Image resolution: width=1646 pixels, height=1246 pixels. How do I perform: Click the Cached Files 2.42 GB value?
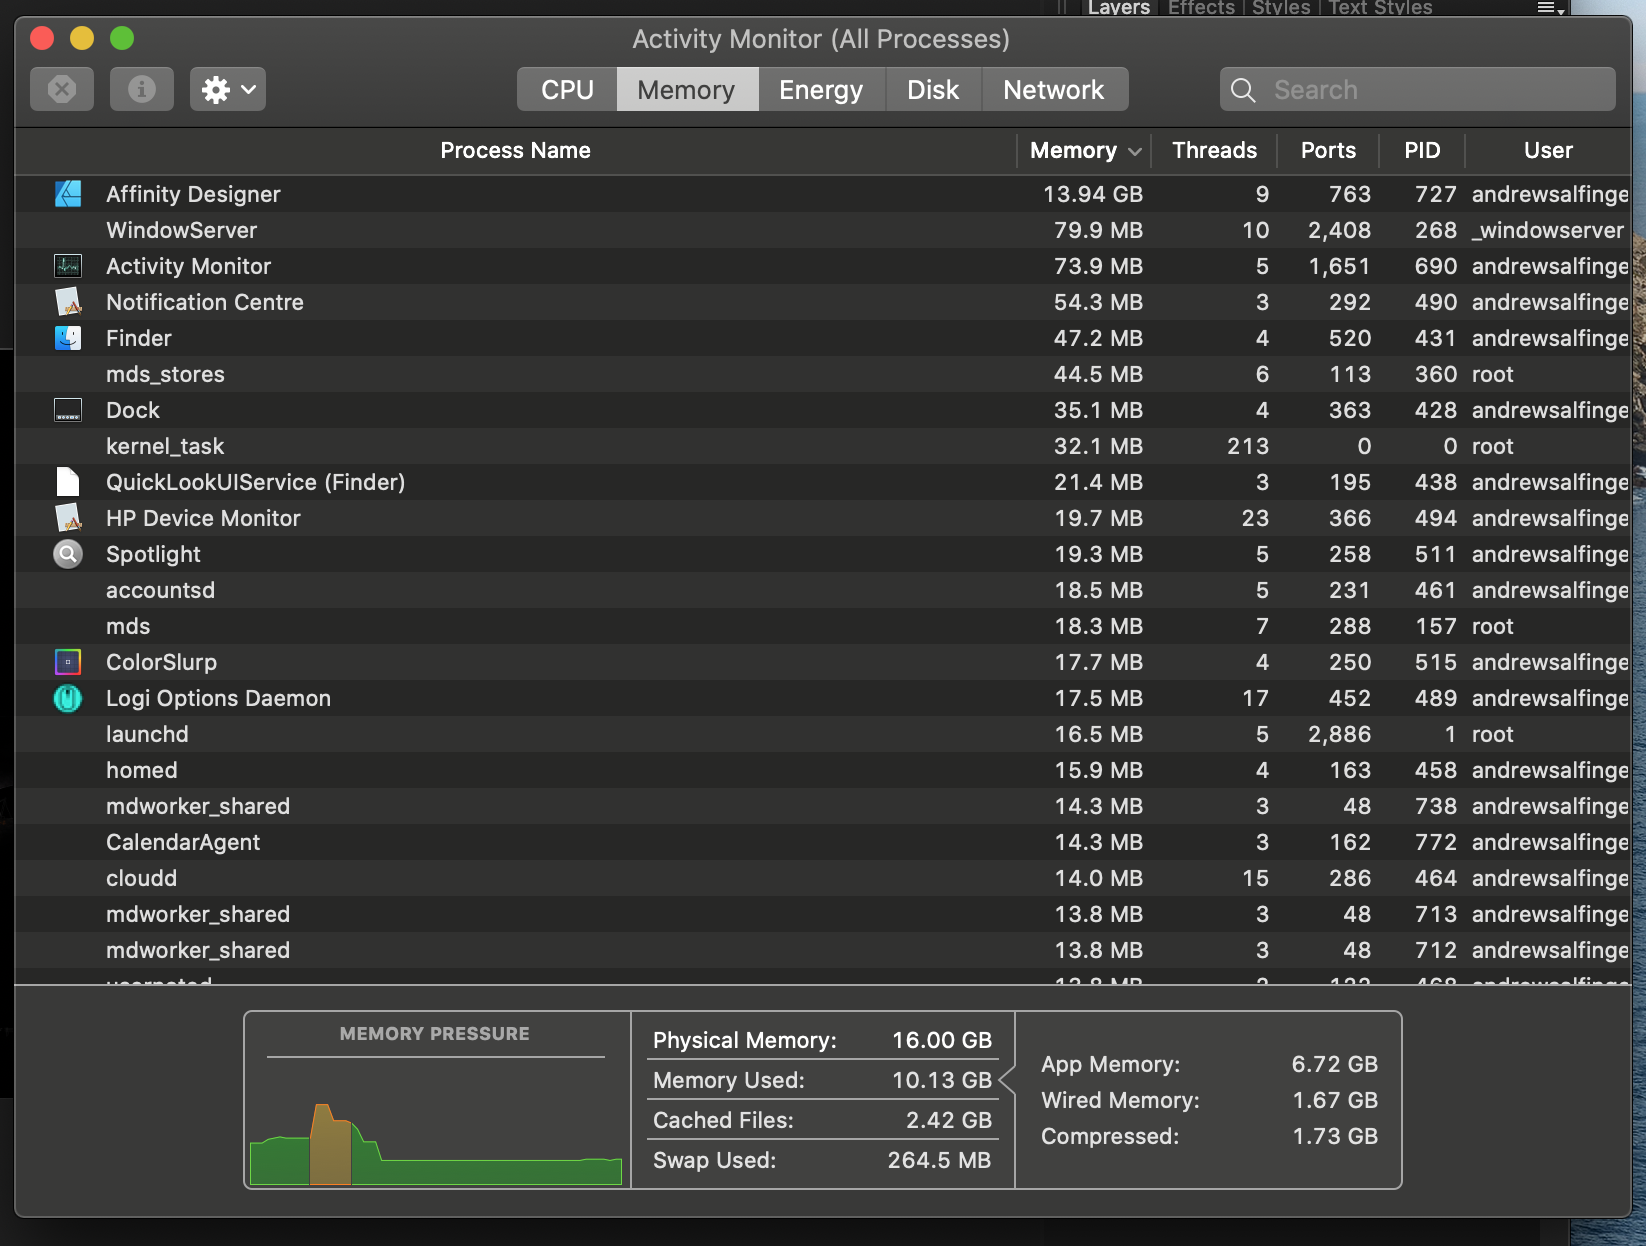[949, 1120]
